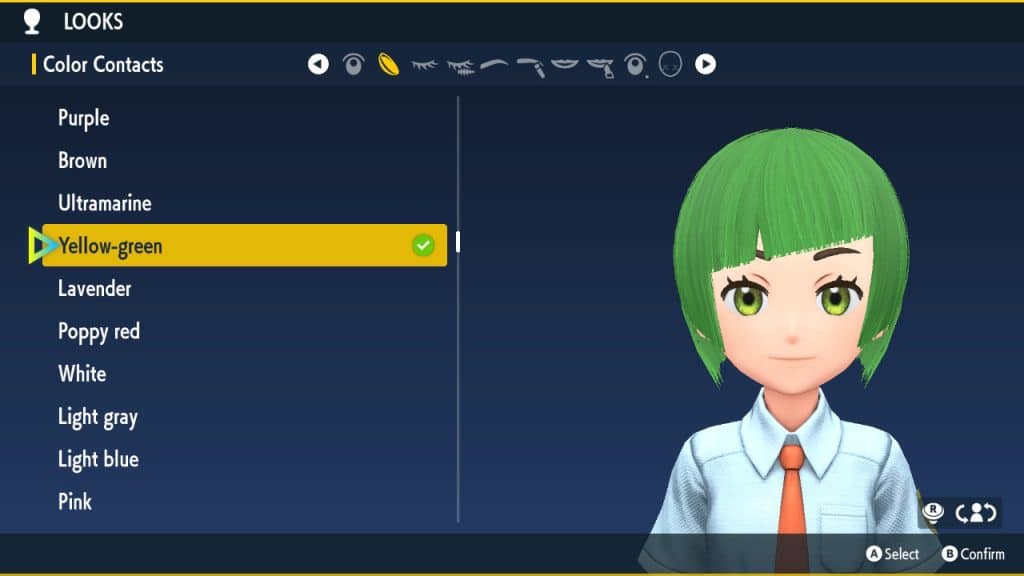Choose the Light gray contact color

(98, 417)
